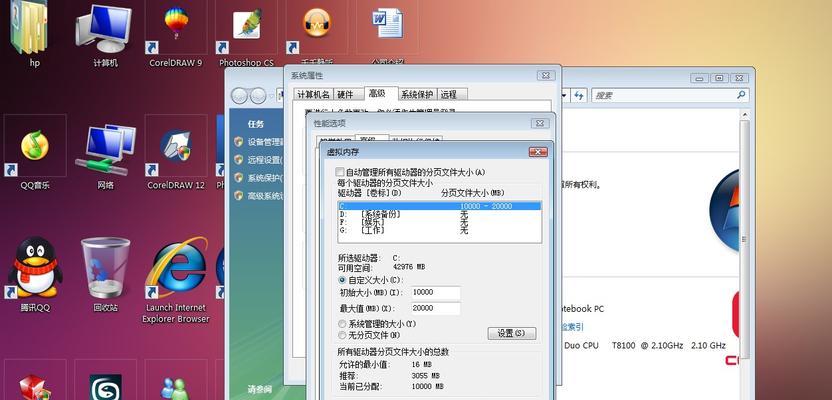Close the 系统属性 dialog
The image size is (832, 400).
click(545, 75)
